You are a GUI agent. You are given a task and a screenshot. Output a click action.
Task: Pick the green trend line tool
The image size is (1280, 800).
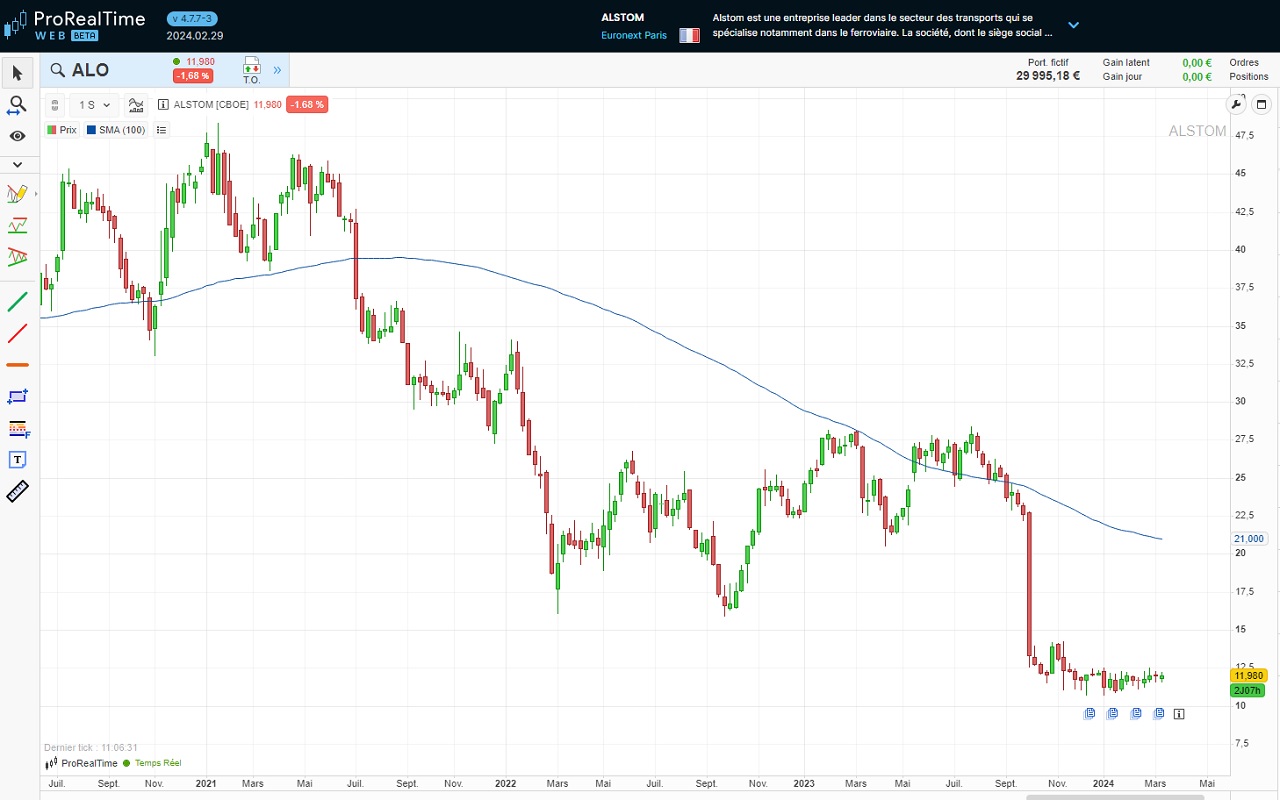click(x=17, y=300)
